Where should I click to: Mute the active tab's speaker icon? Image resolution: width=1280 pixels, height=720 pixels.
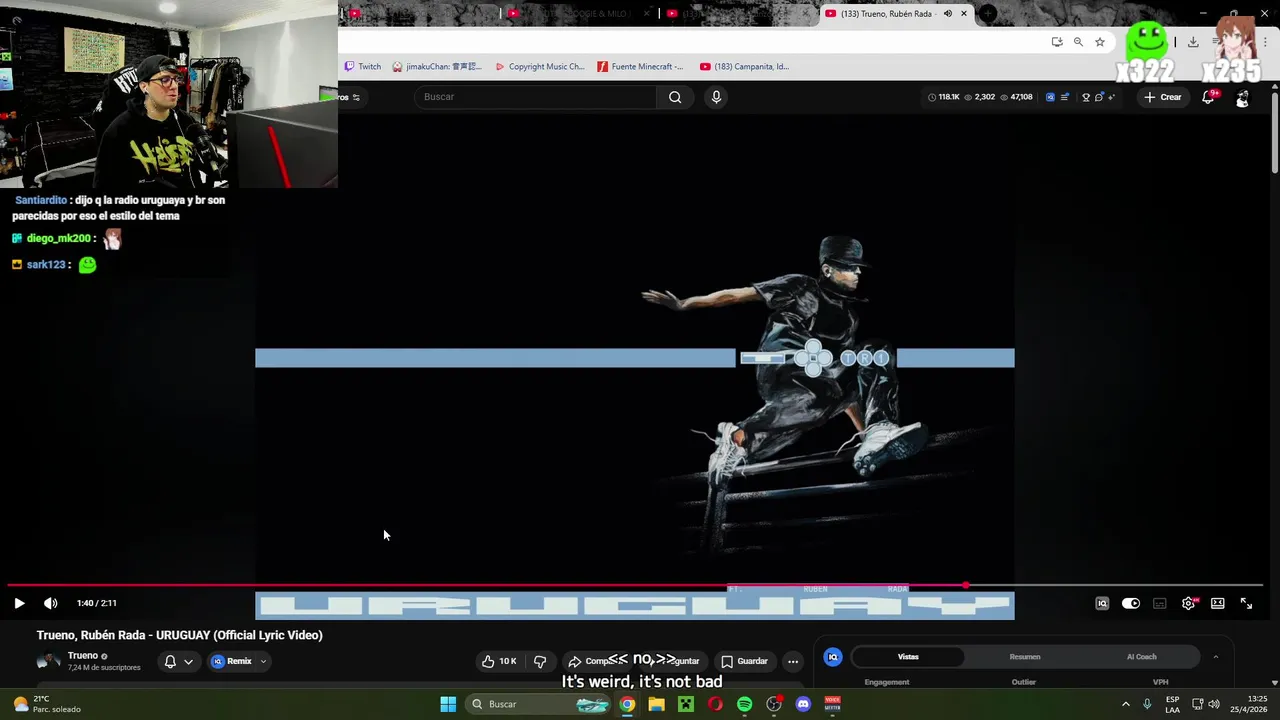tap(948, 14)
